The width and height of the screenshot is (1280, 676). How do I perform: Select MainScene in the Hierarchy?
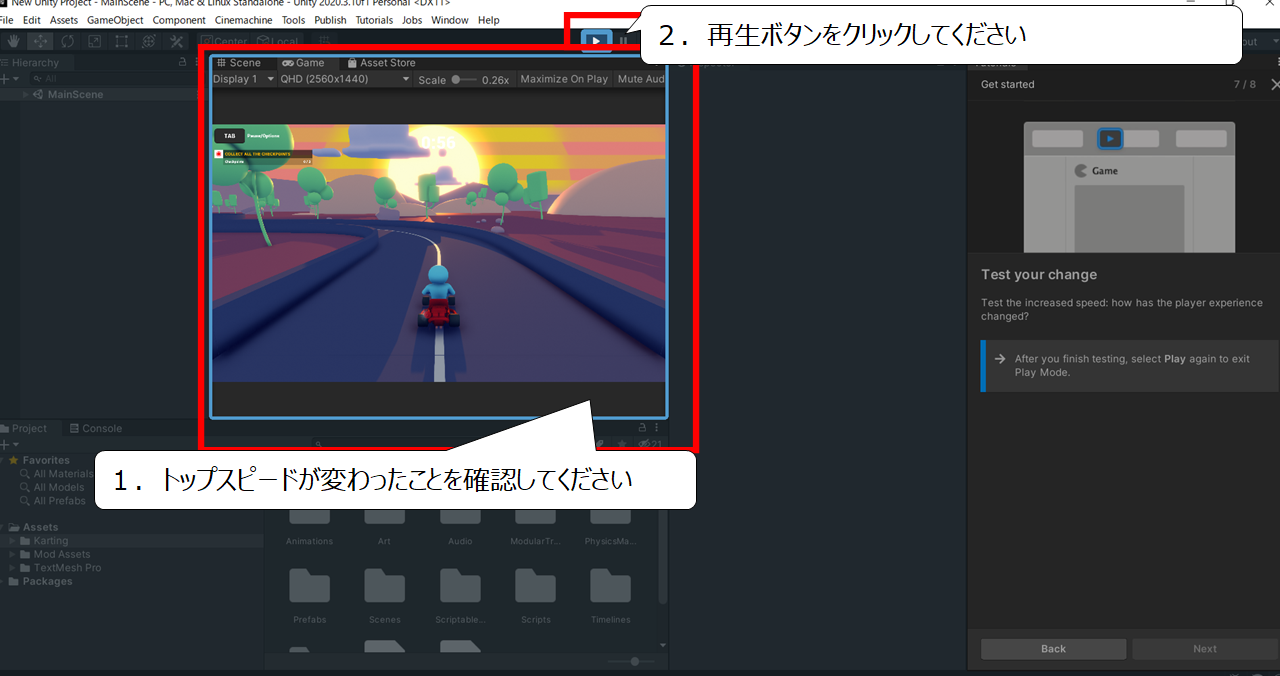click(75, 94)
